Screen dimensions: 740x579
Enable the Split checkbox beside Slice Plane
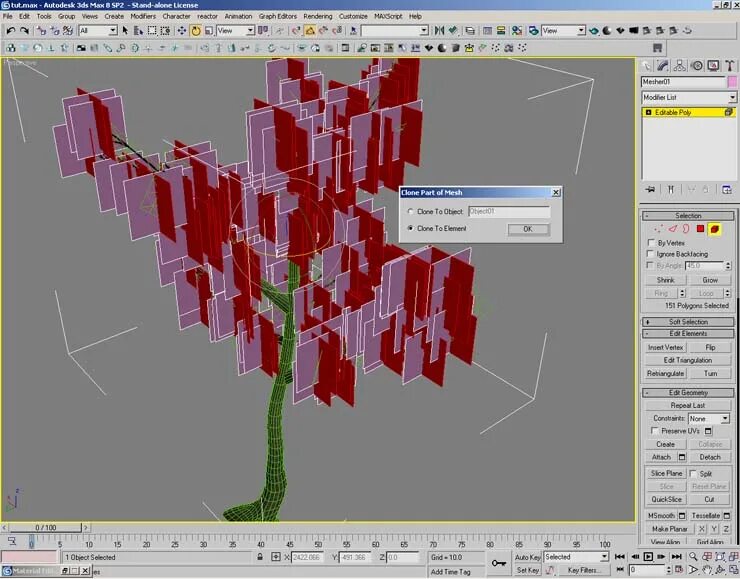click(x=693, y=473)
